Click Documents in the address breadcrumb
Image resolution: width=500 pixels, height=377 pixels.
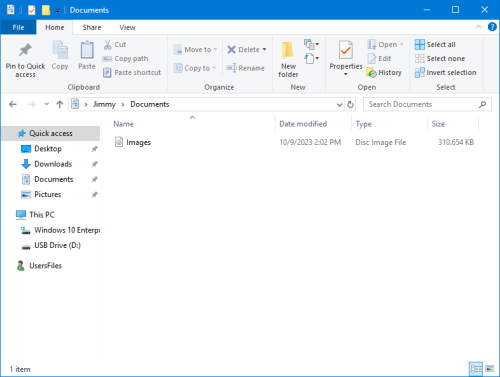150,104
